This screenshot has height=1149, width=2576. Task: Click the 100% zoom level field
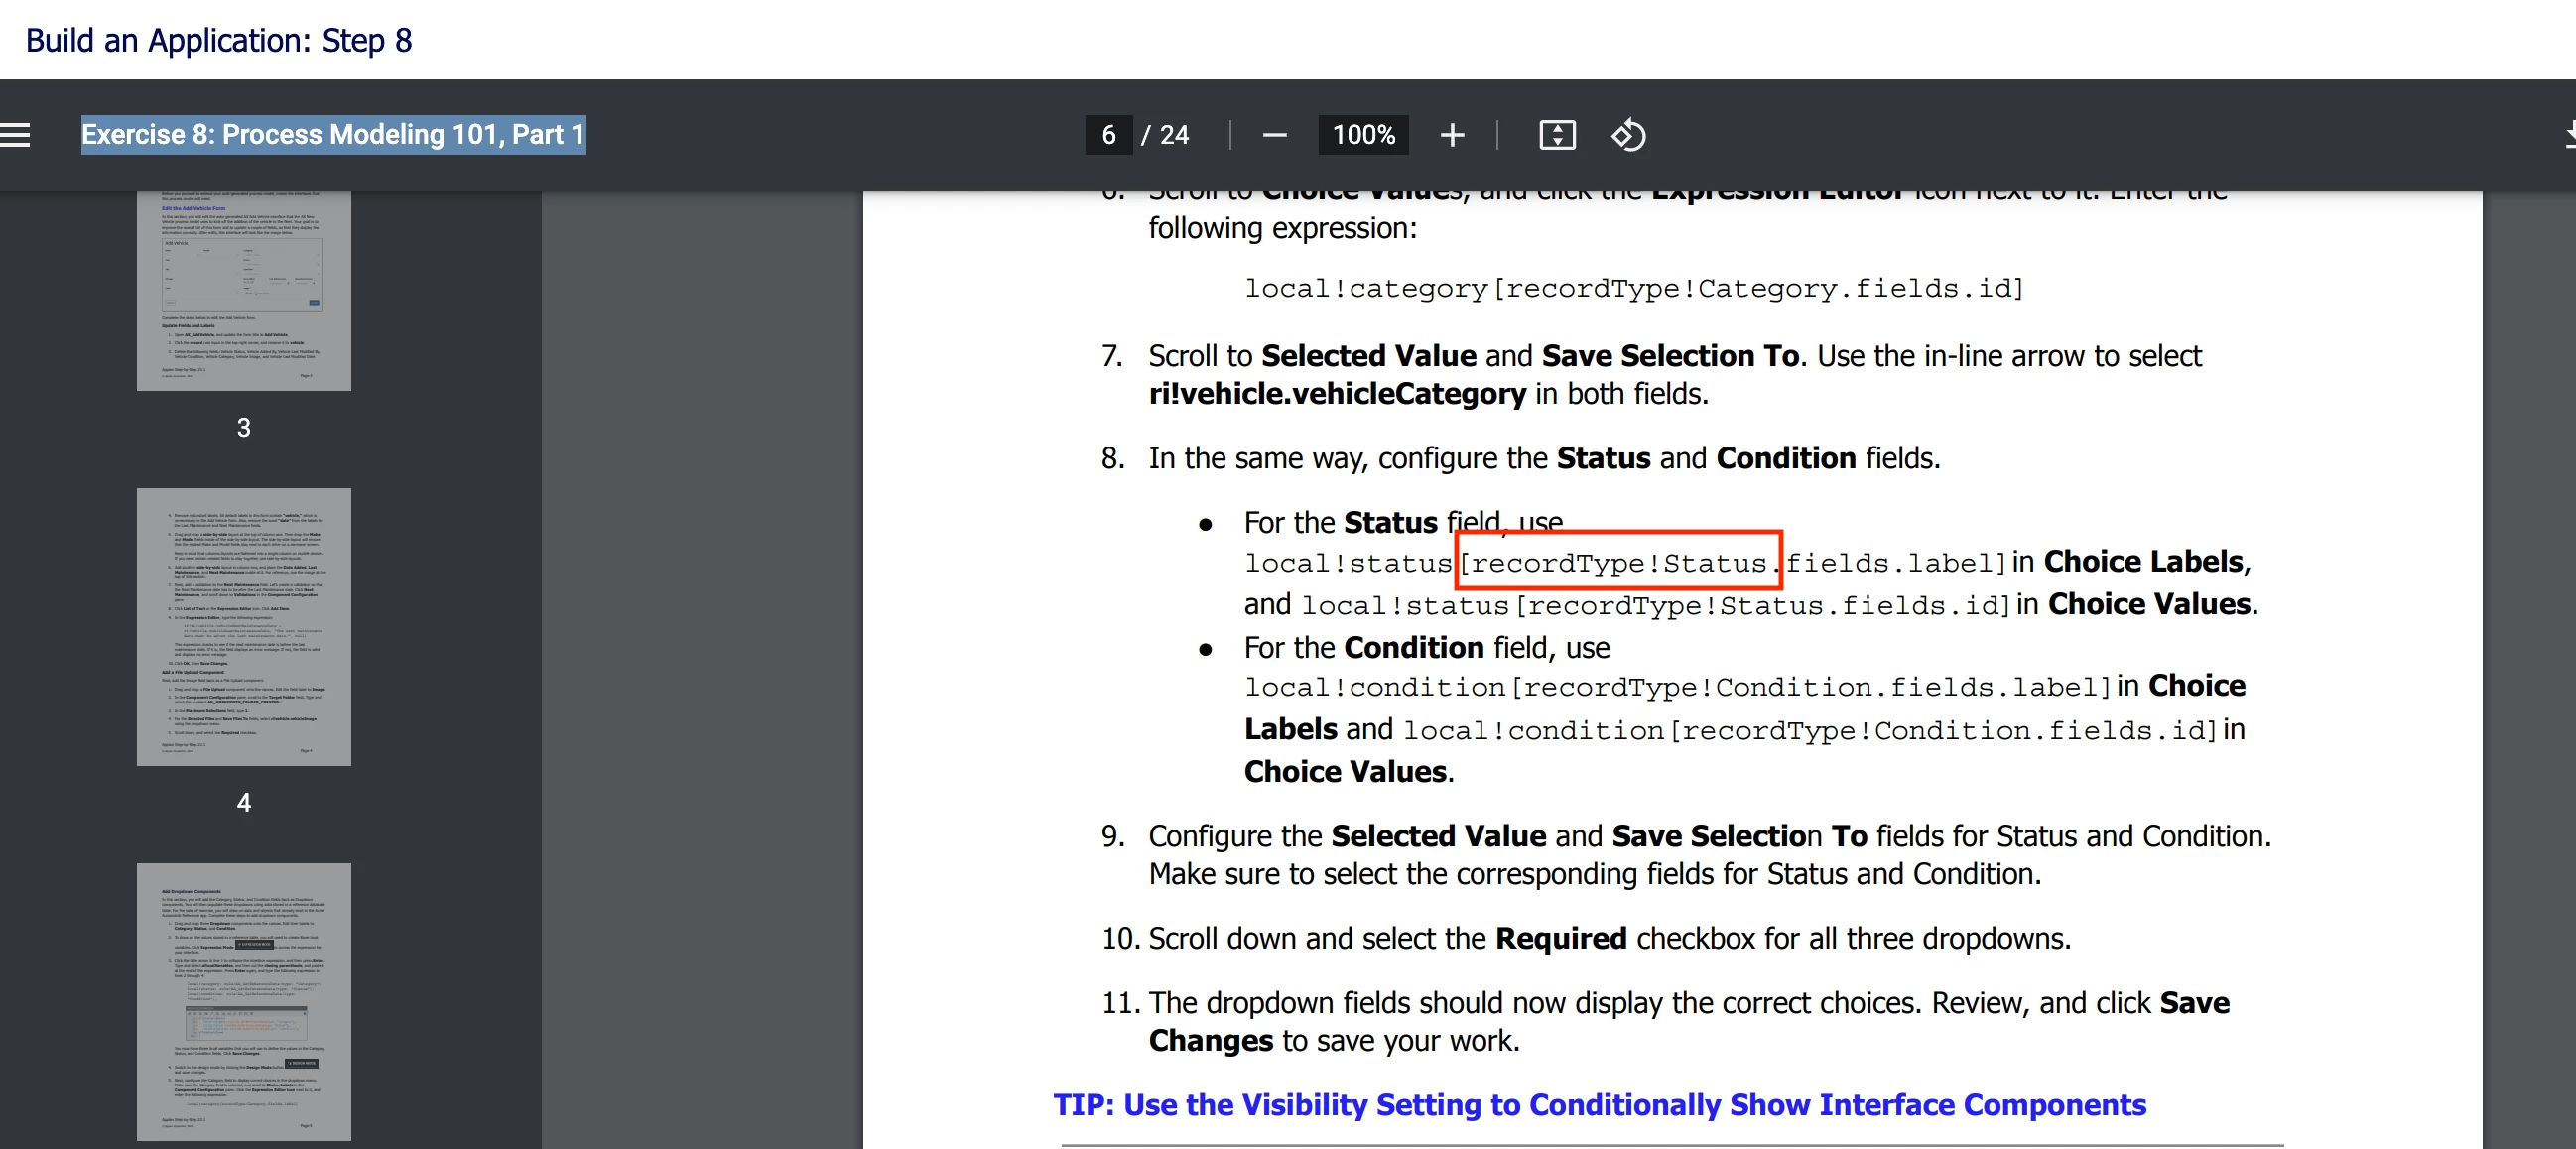(x=1364, y=135)
